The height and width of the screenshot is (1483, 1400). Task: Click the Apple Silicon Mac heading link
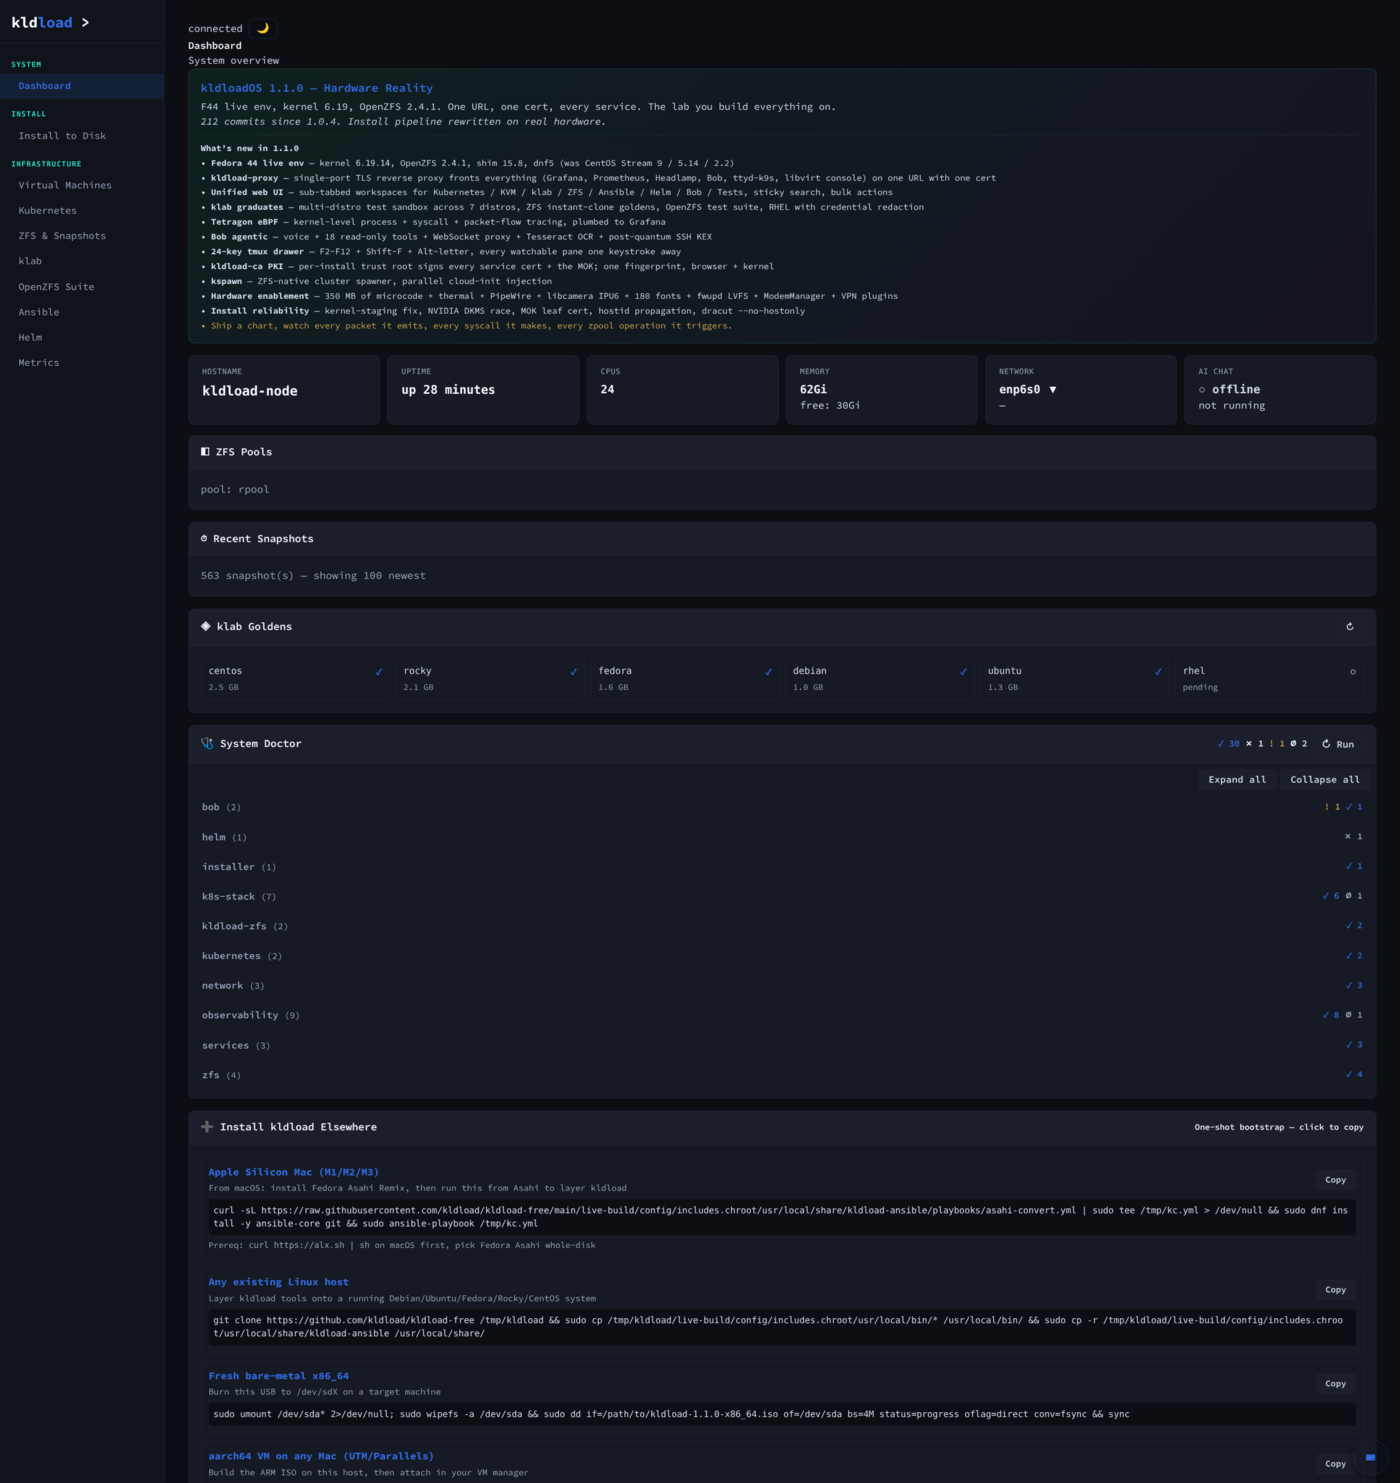coord(293,1172)
